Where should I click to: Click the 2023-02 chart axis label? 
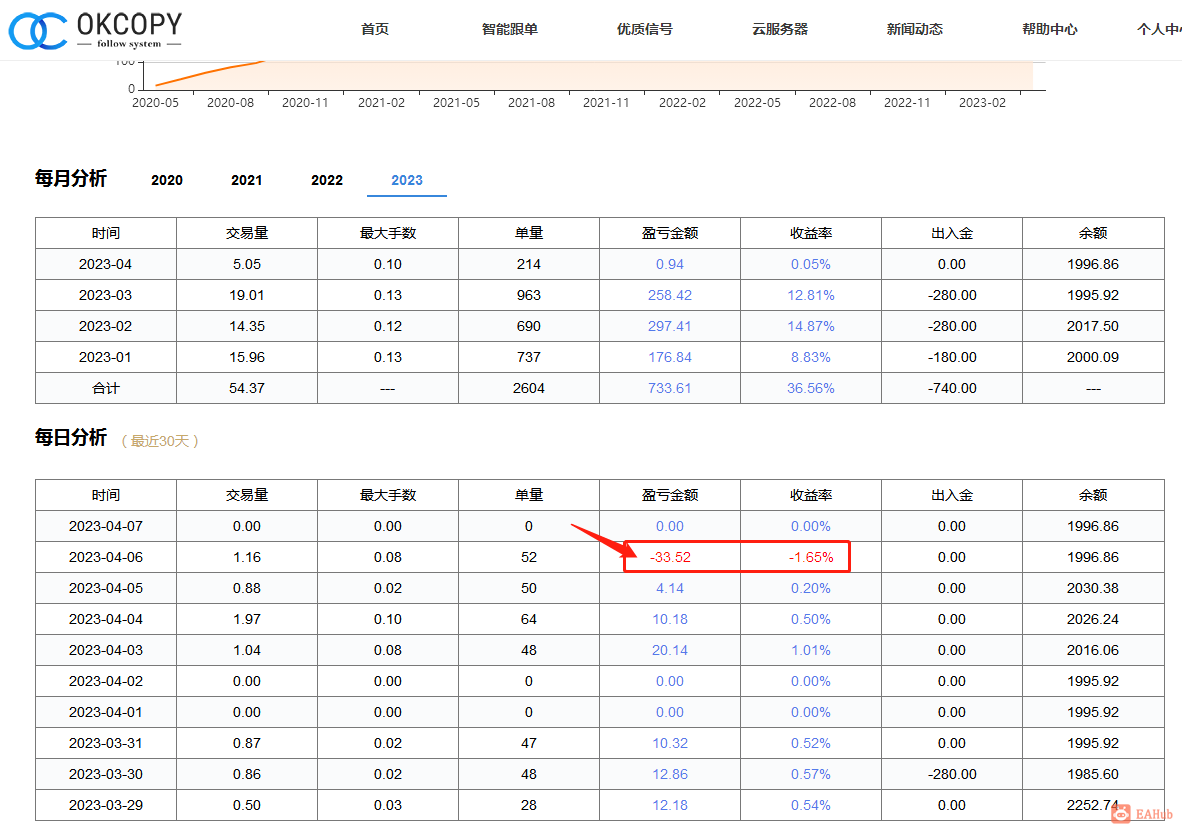(x=981, y=102)
